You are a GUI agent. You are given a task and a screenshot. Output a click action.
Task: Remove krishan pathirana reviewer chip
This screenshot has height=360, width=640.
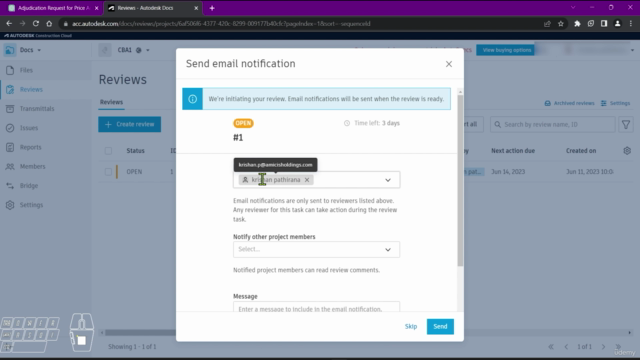click(307, 180)
